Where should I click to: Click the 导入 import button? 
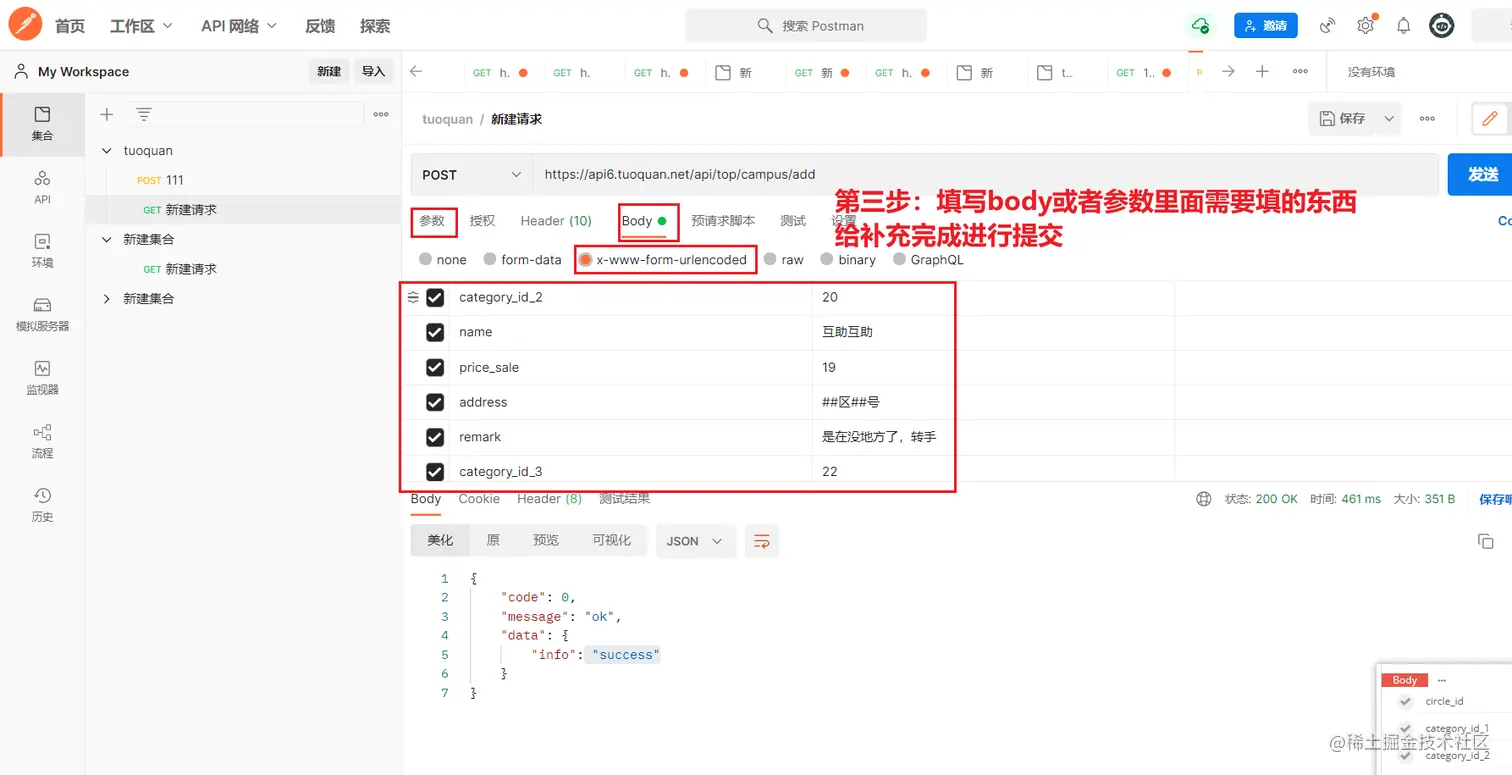point(373,72)
